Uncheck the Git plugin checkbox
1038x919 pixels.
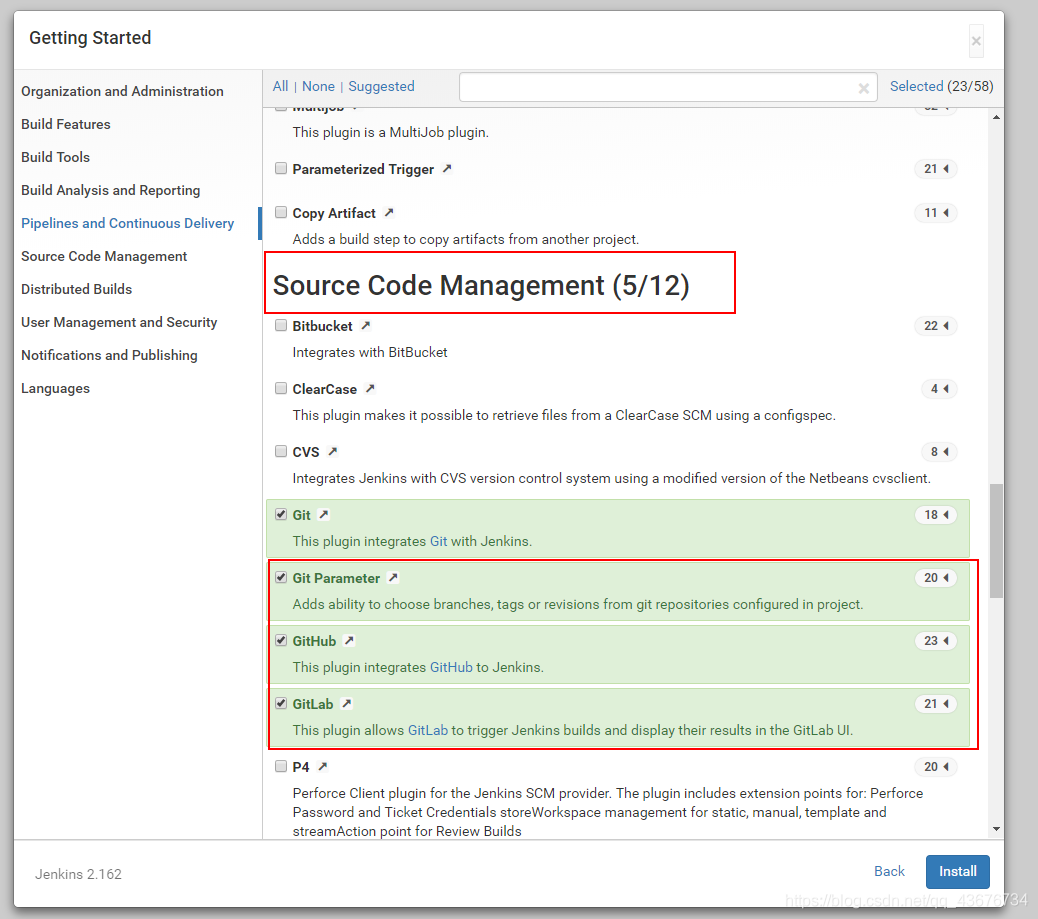point(281,514)
